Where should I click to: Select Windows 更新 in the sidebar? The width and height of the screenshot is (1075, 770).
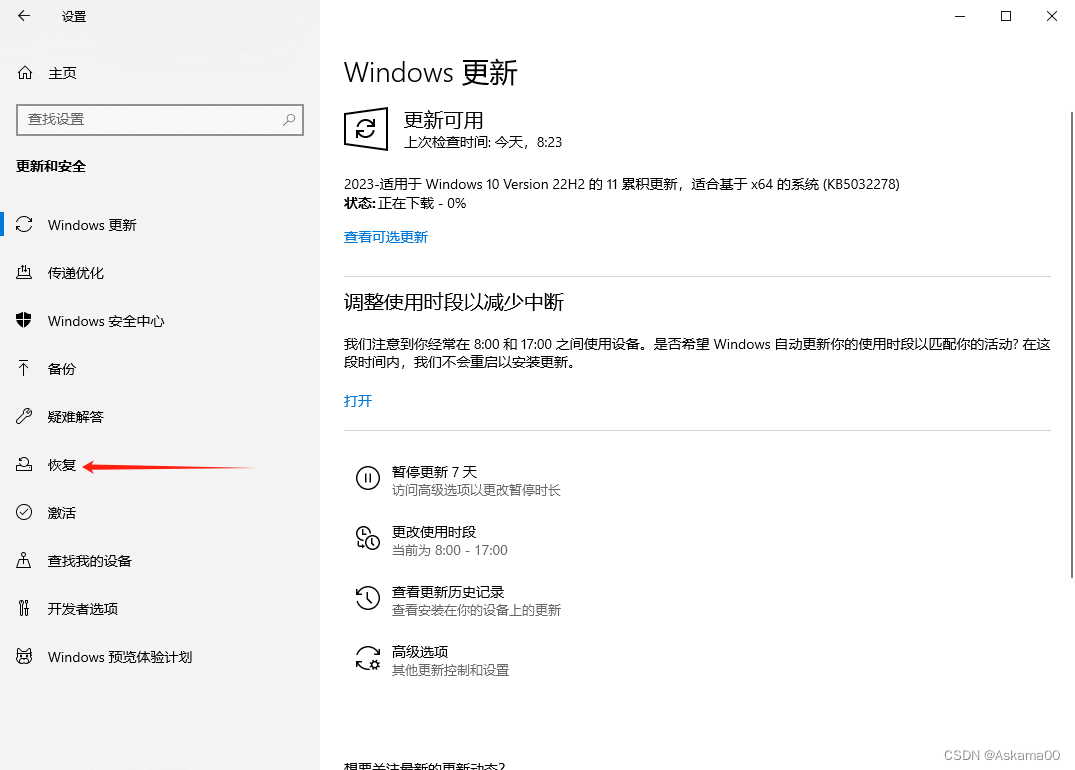pyautogui.click(x=92, y=225)
